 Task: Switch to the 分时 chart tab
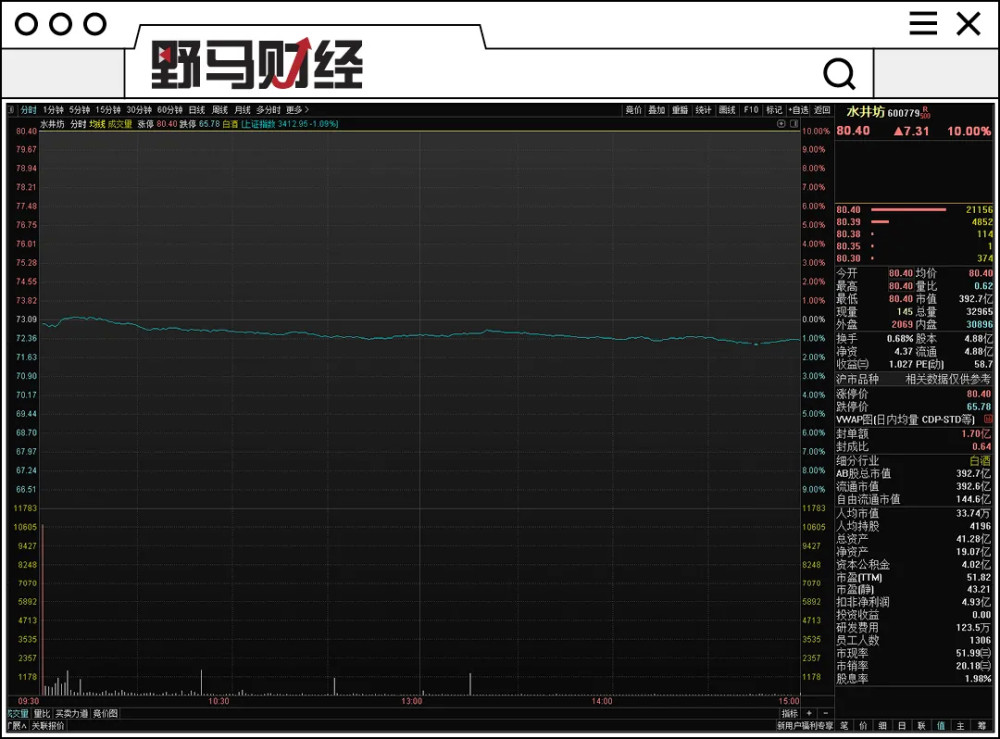(x=29, y=110)
